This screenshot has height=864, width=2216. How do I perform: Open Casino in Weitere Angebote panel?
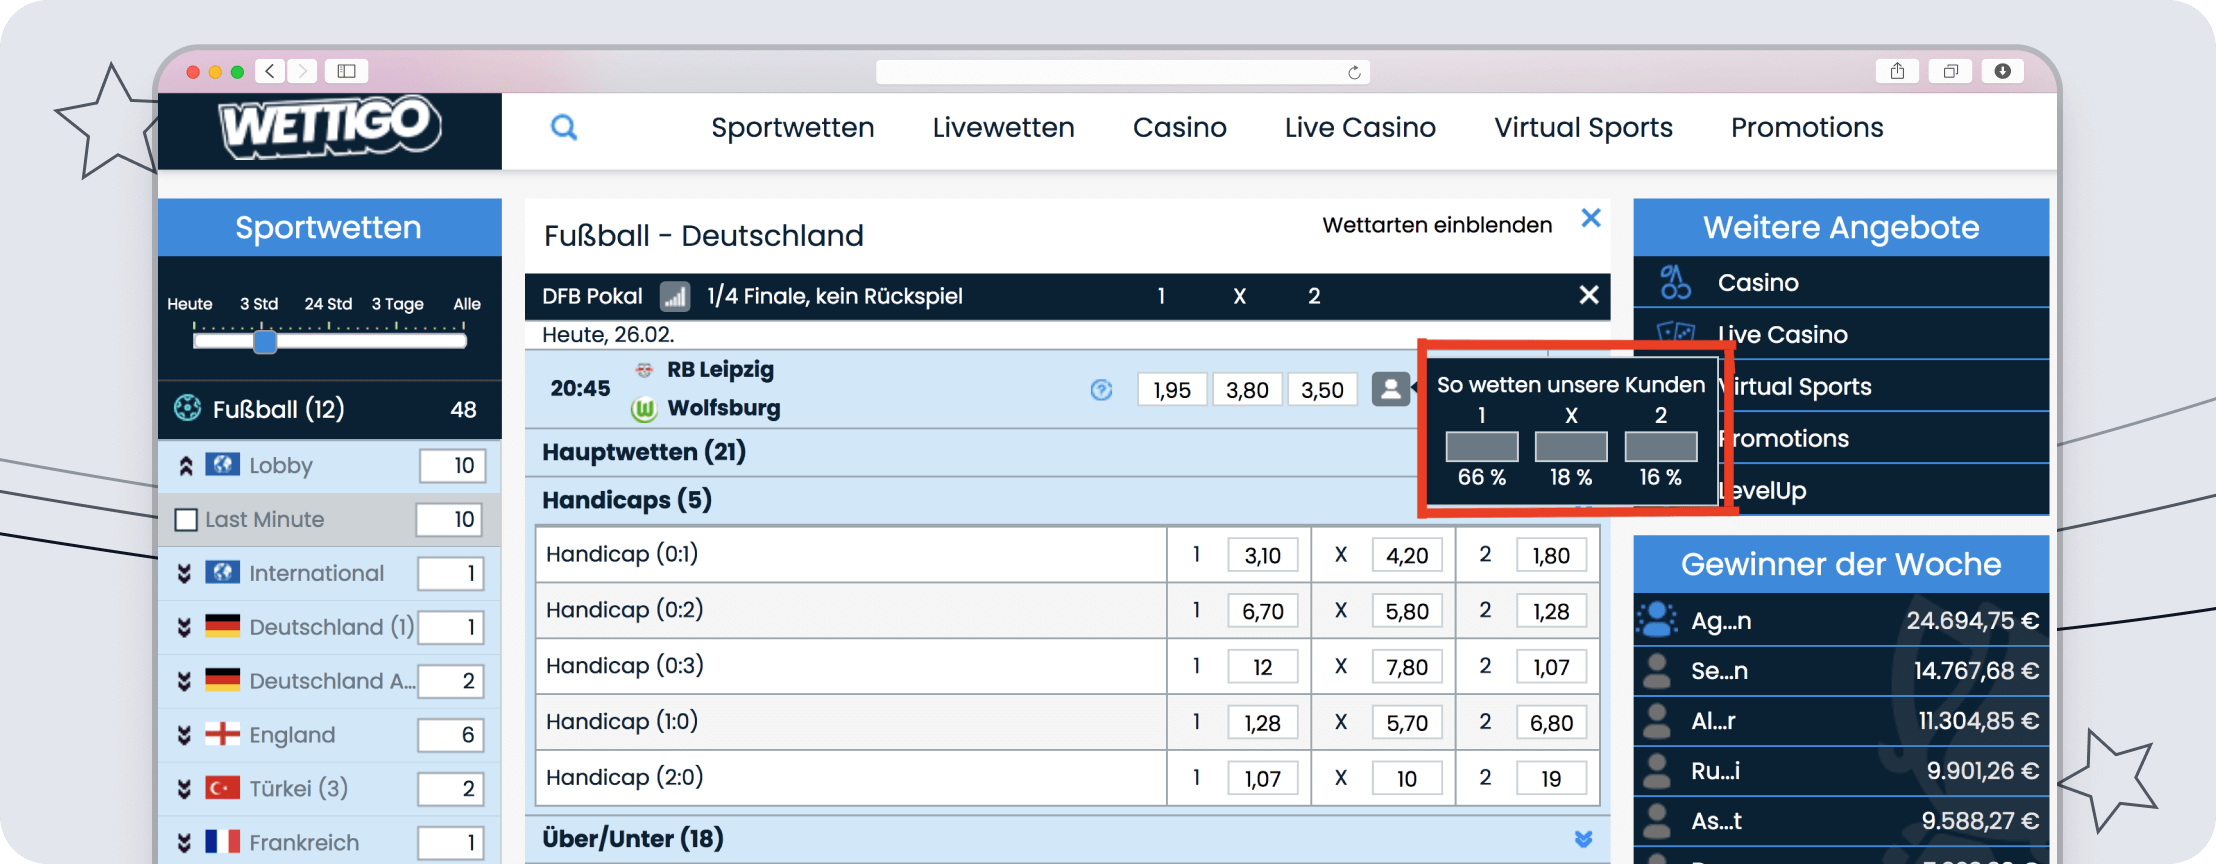pos(1841,283)
